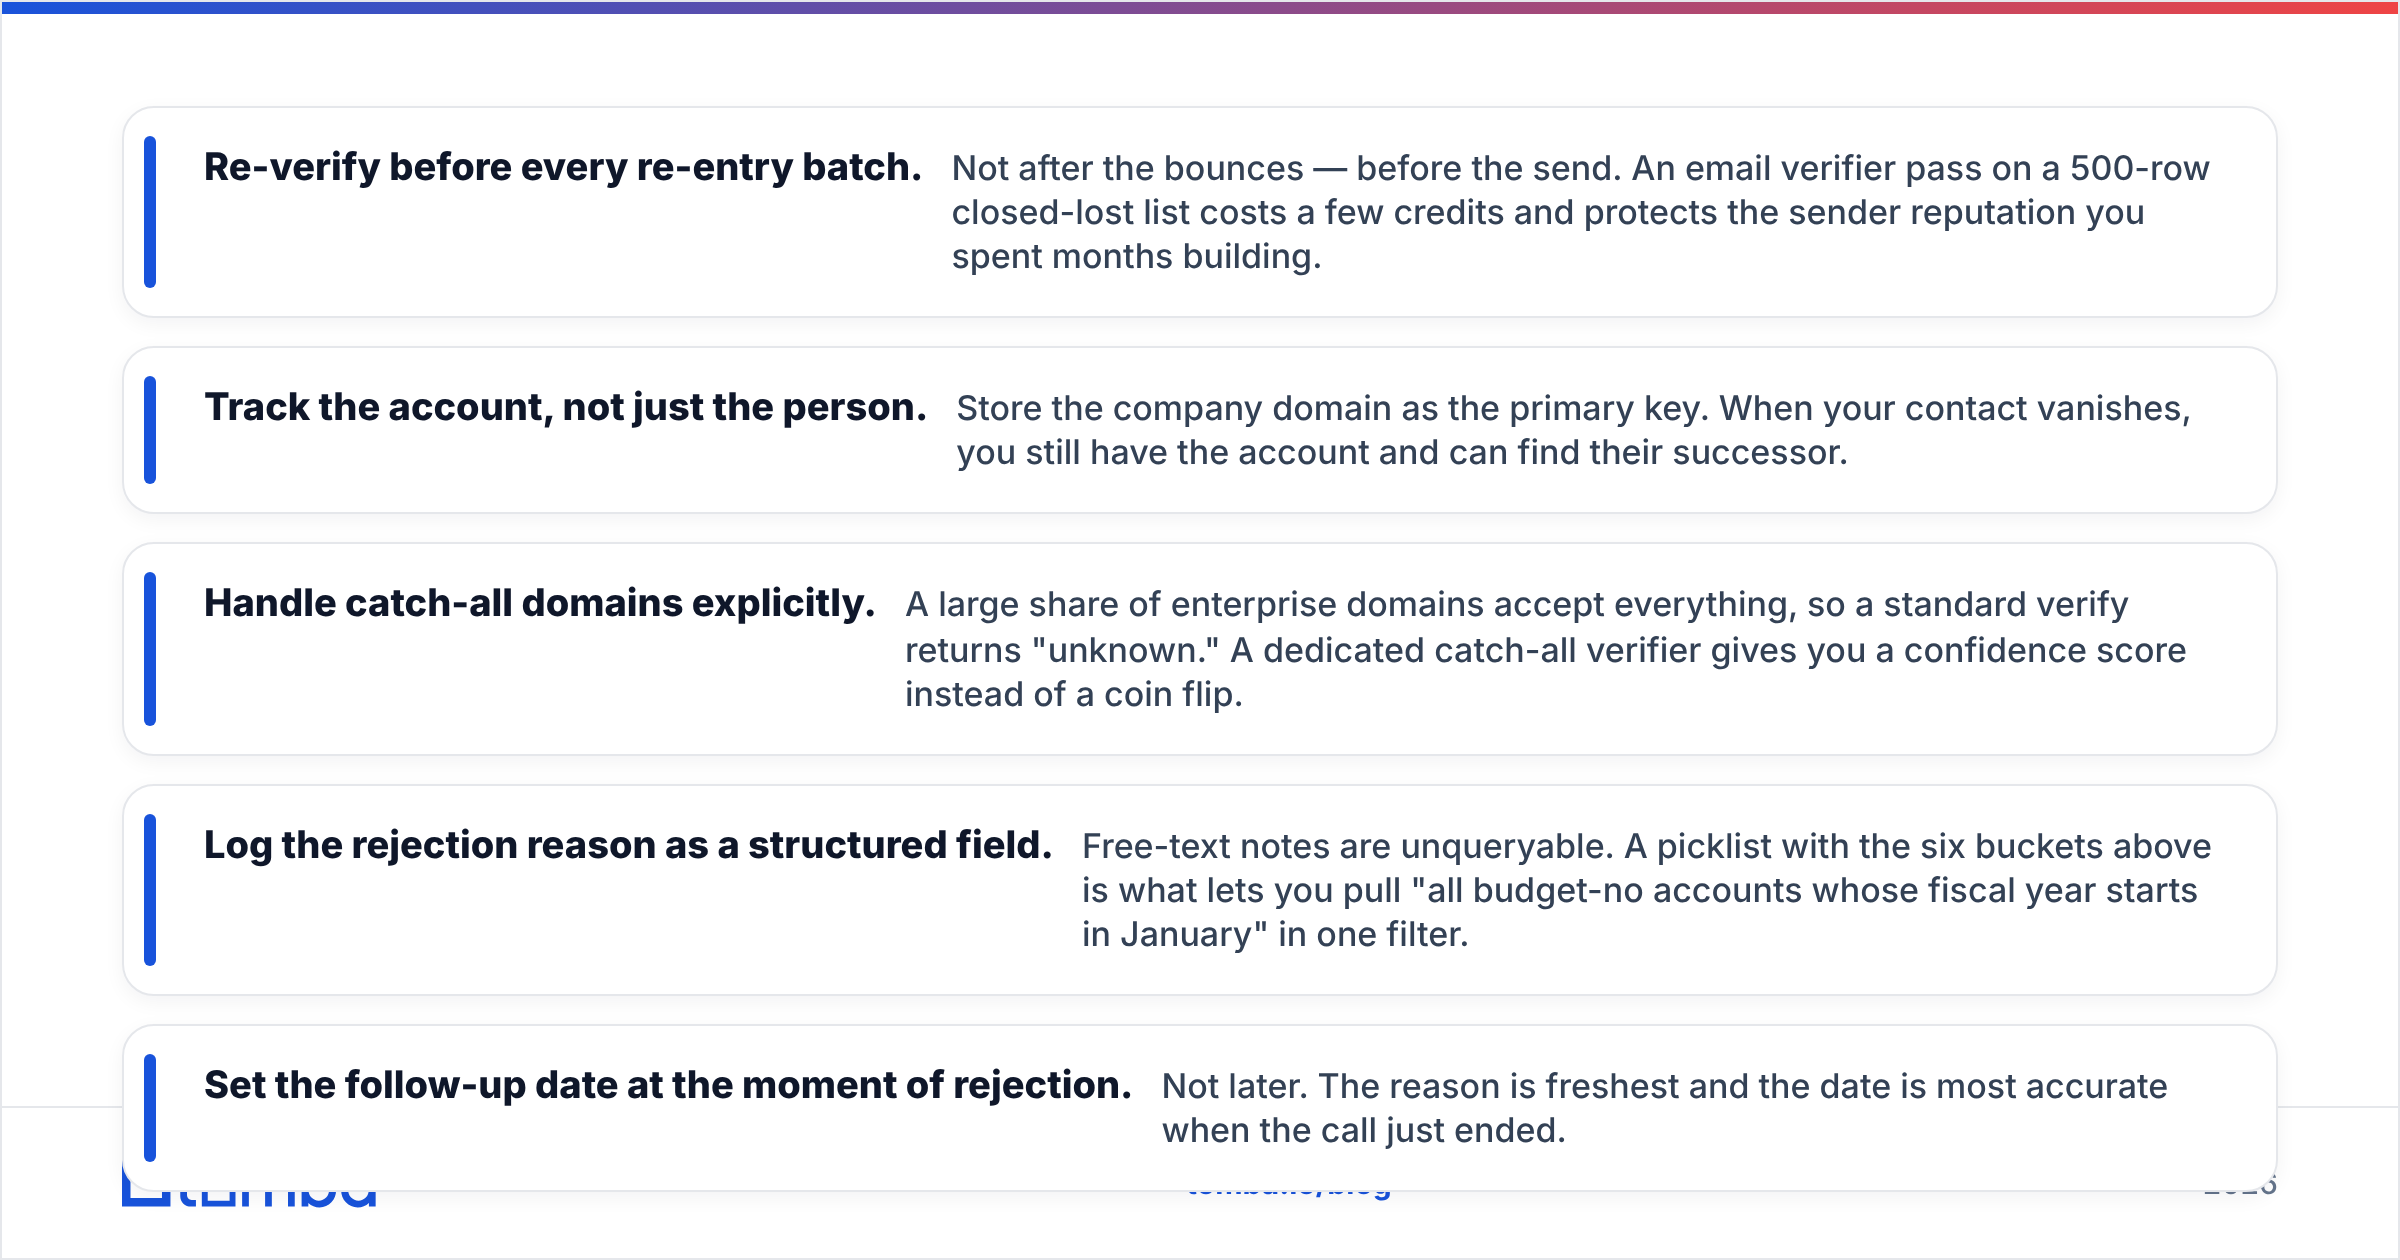This screenshot has height=1260, width=2400.
Task: Click text about company domain as primary key
Action: 1573,430
